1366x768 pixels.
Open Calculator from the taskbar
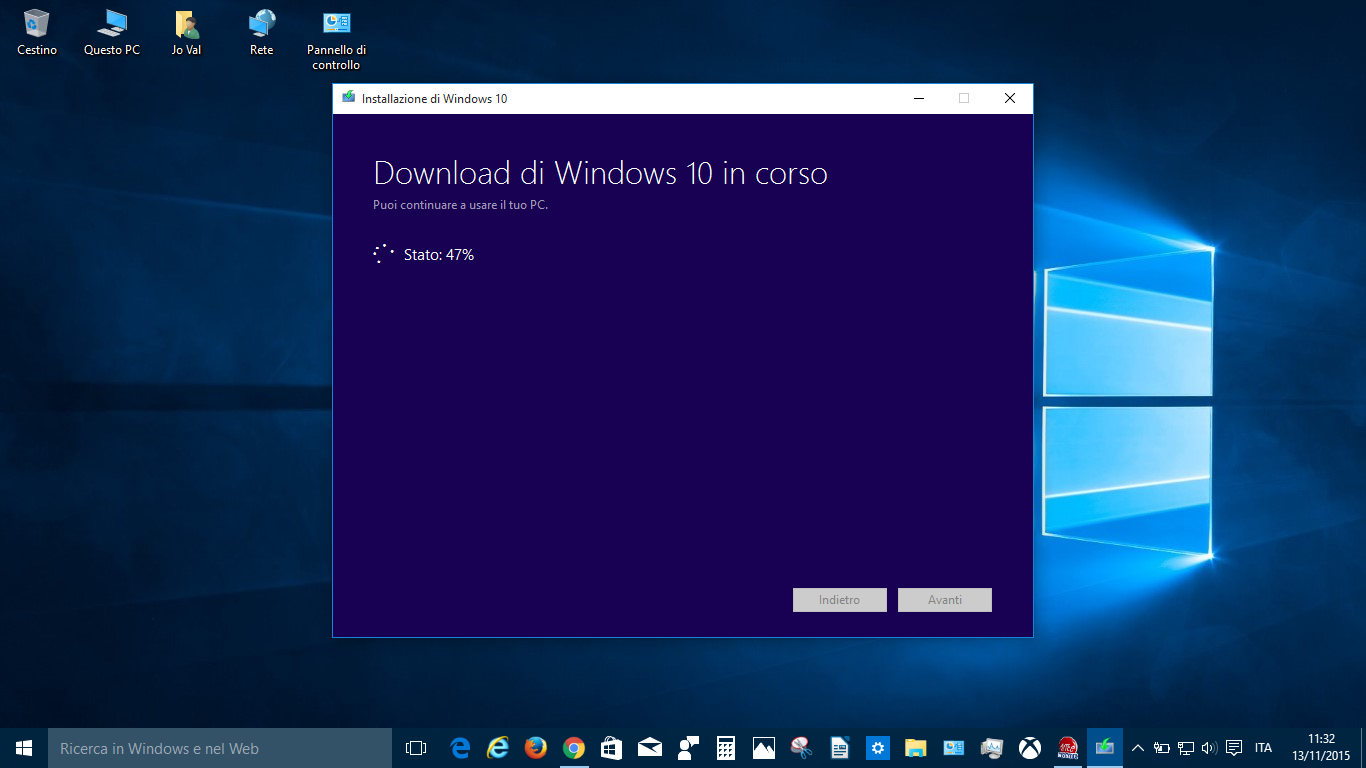pyautogui.click(x=726, y=748)
